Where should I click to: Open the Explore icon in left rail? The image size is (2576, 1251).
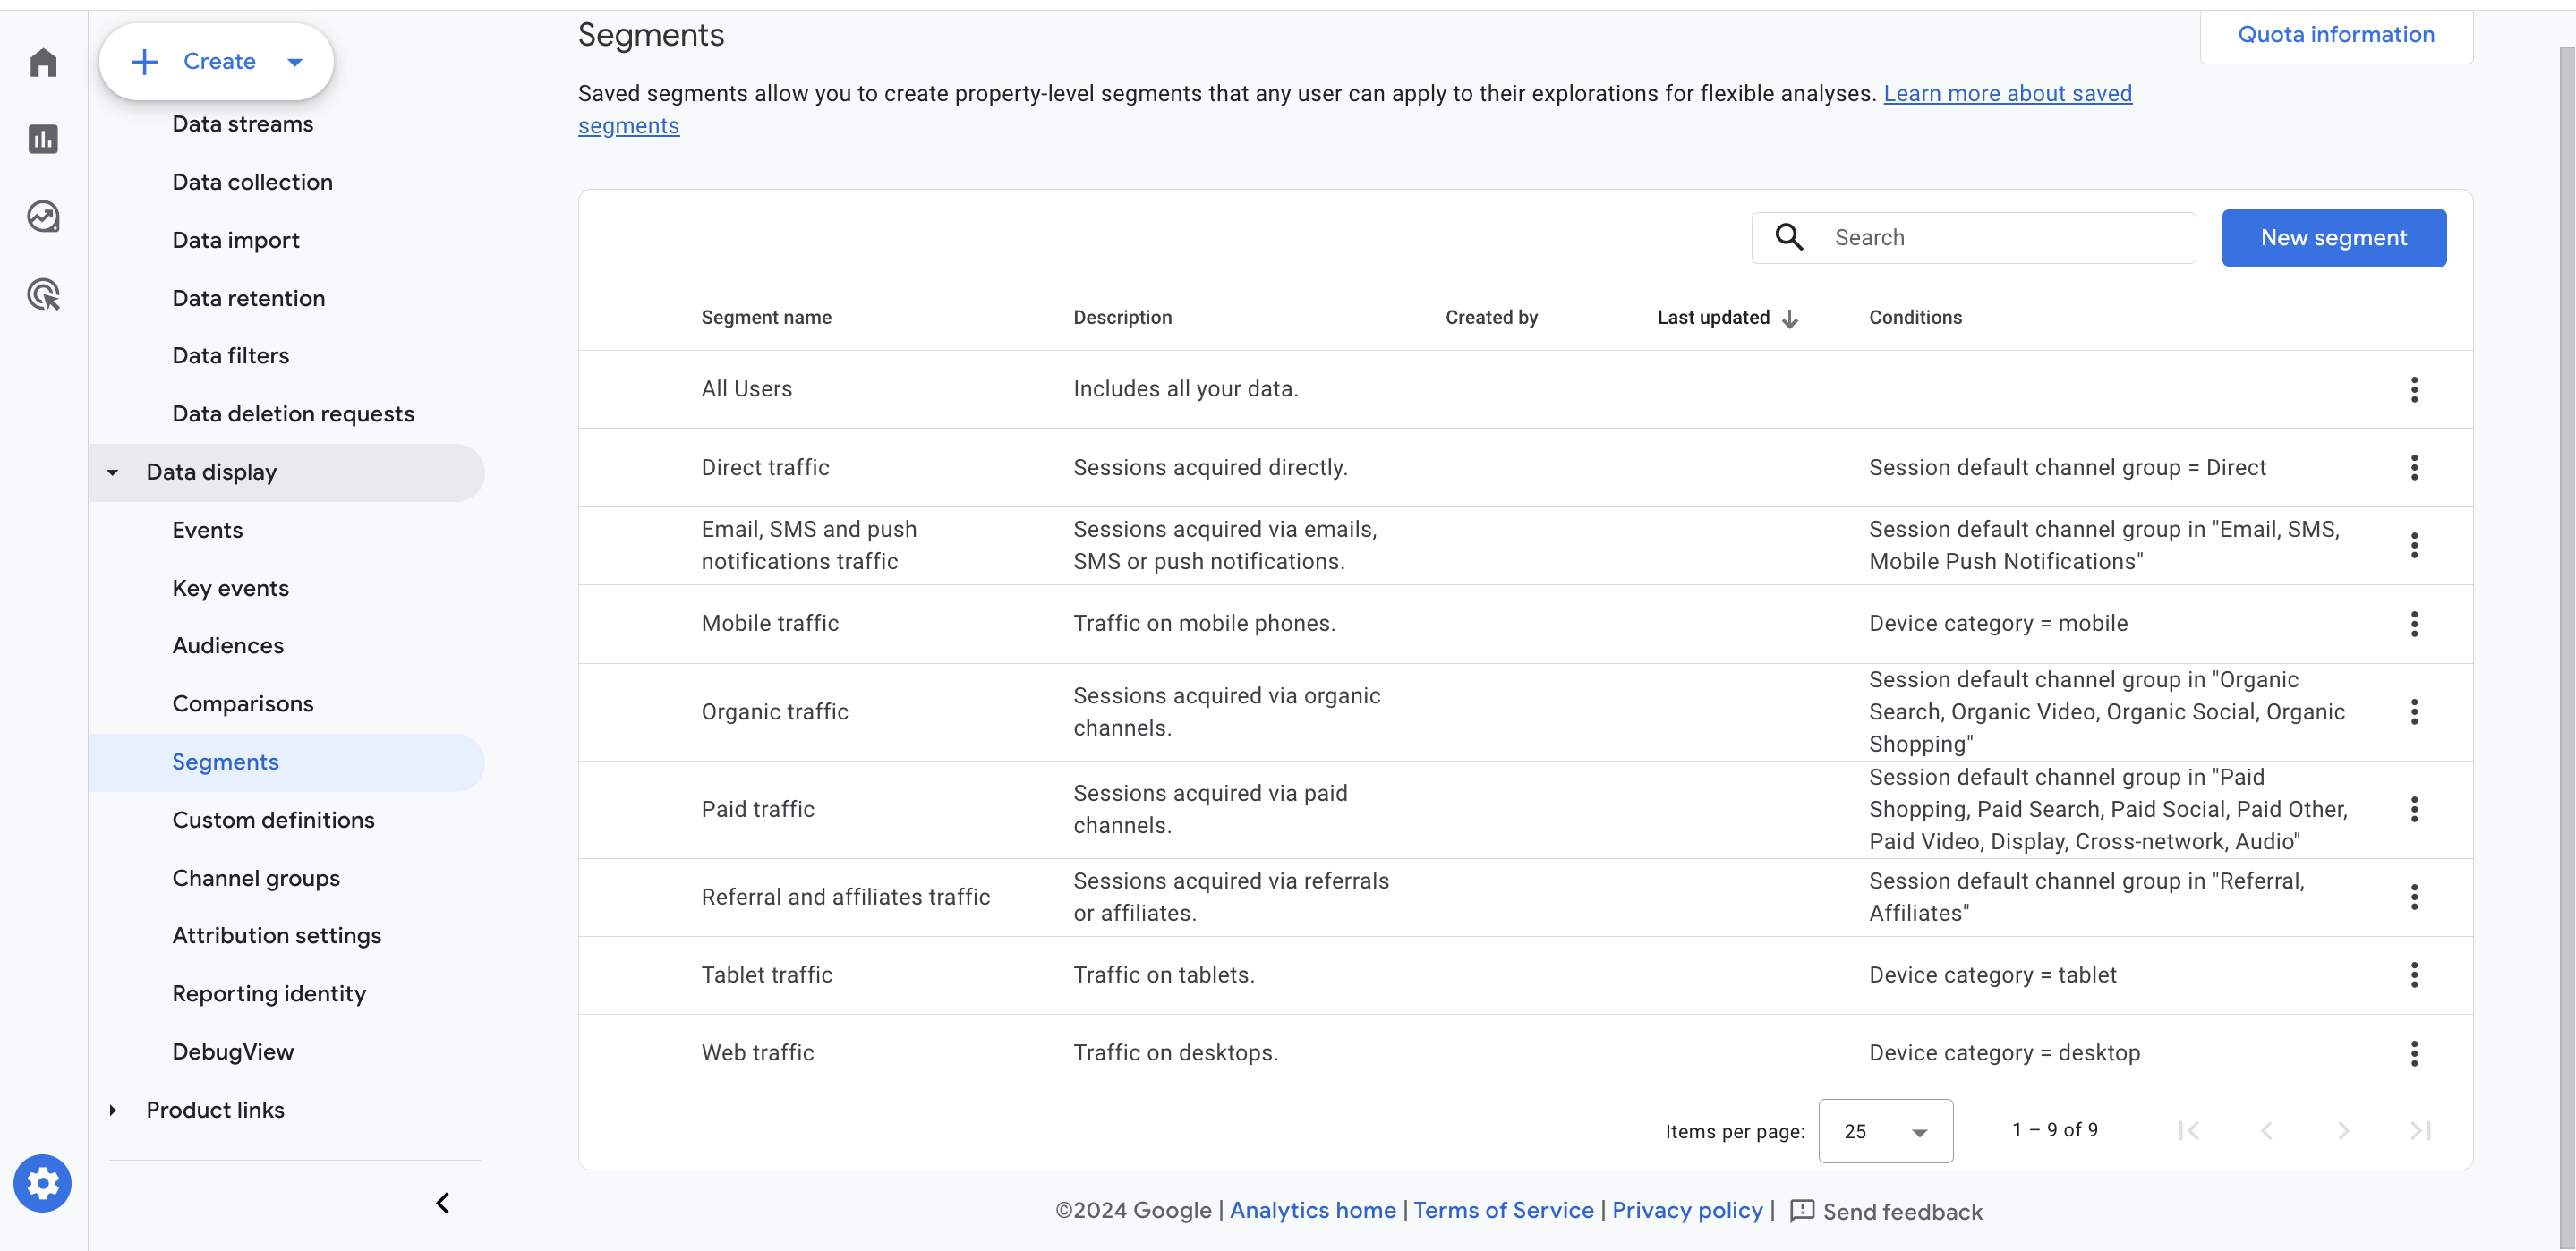pyautogui.click(x=43, y=216)
